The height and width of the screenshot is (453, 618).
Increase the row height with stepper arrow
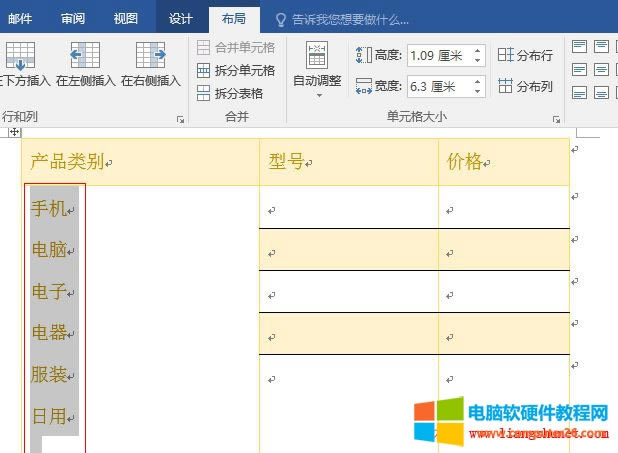tap(478, 50)
